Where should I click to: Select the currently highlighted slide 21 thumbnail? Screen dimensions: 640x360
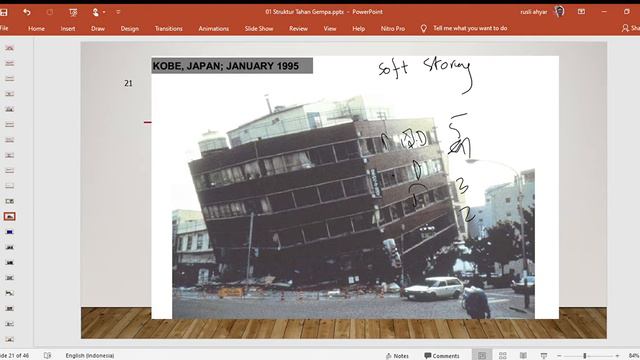(10, 216)
